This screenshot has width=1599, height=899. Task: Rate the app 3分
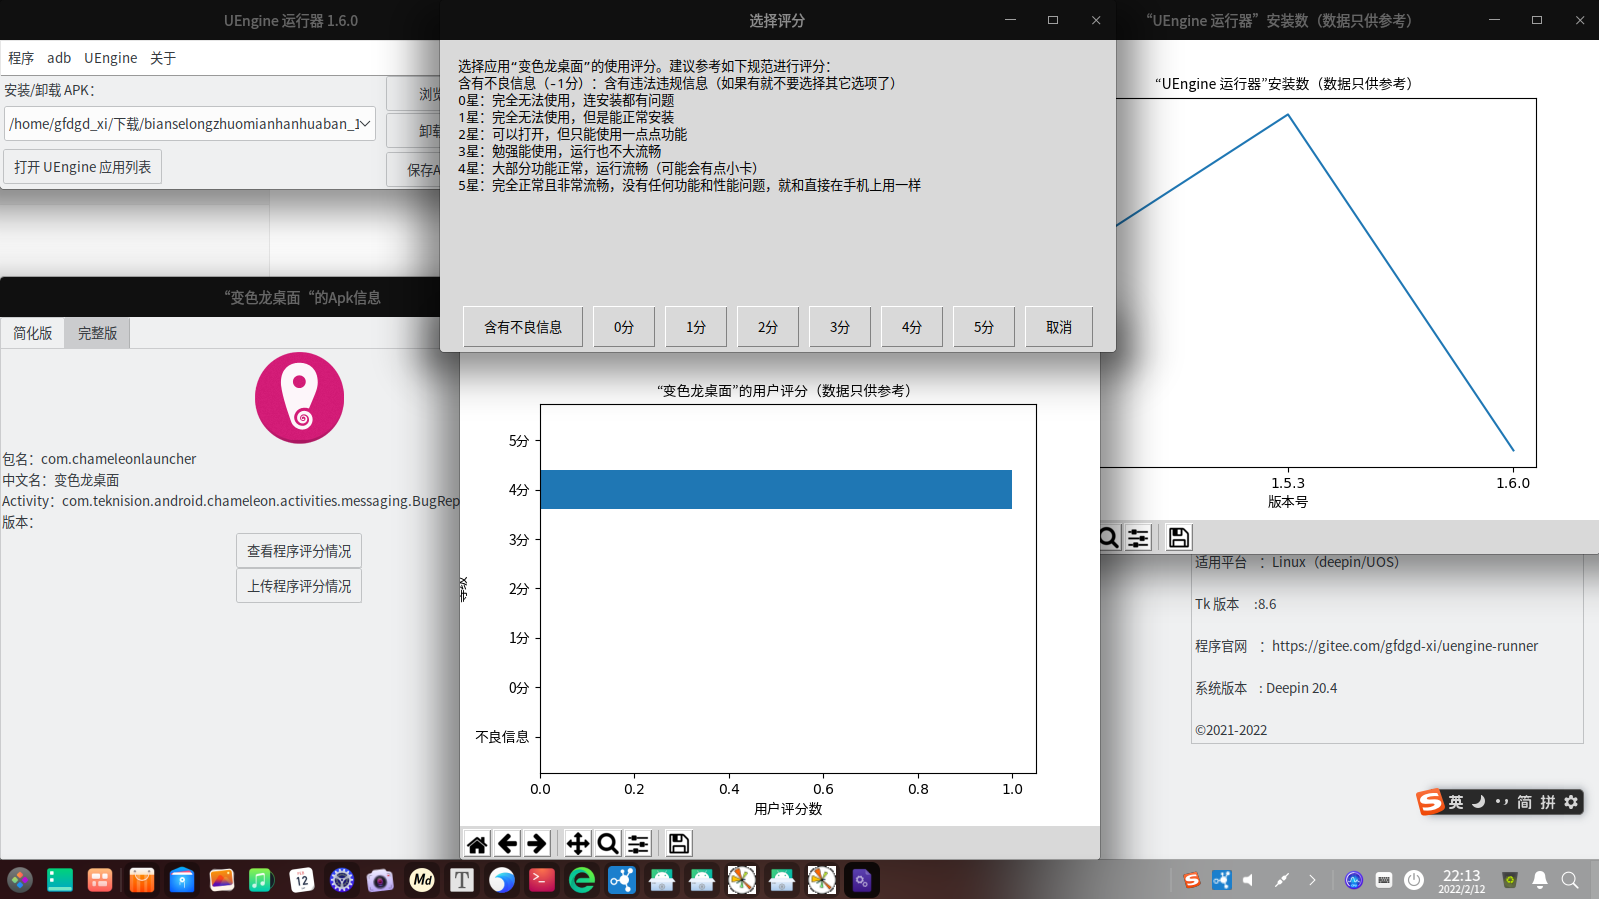[840, 327]
